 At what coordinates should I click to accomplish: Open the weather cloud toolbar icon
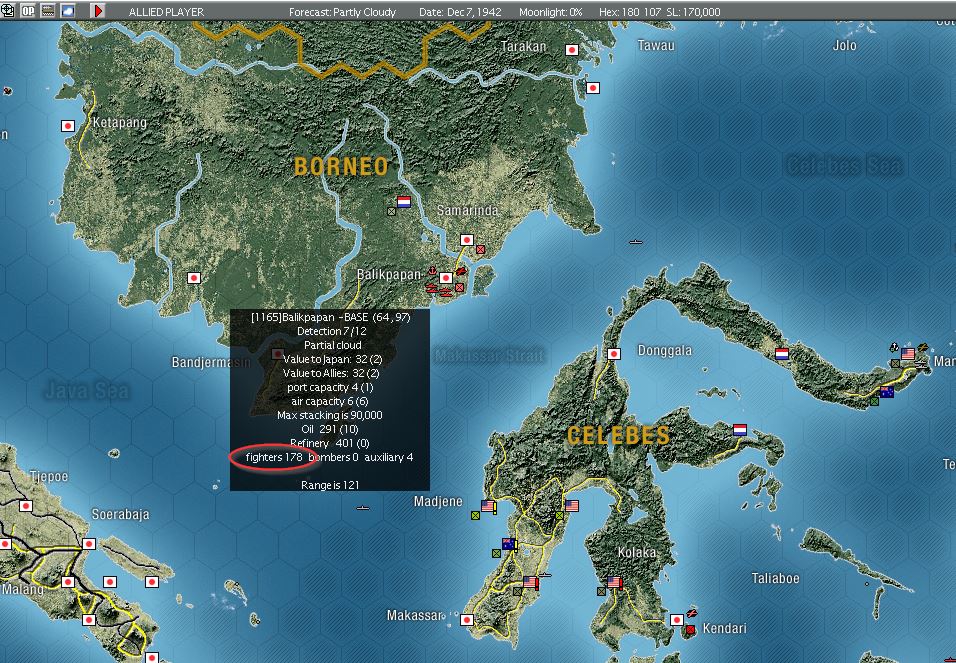(67, 10)
